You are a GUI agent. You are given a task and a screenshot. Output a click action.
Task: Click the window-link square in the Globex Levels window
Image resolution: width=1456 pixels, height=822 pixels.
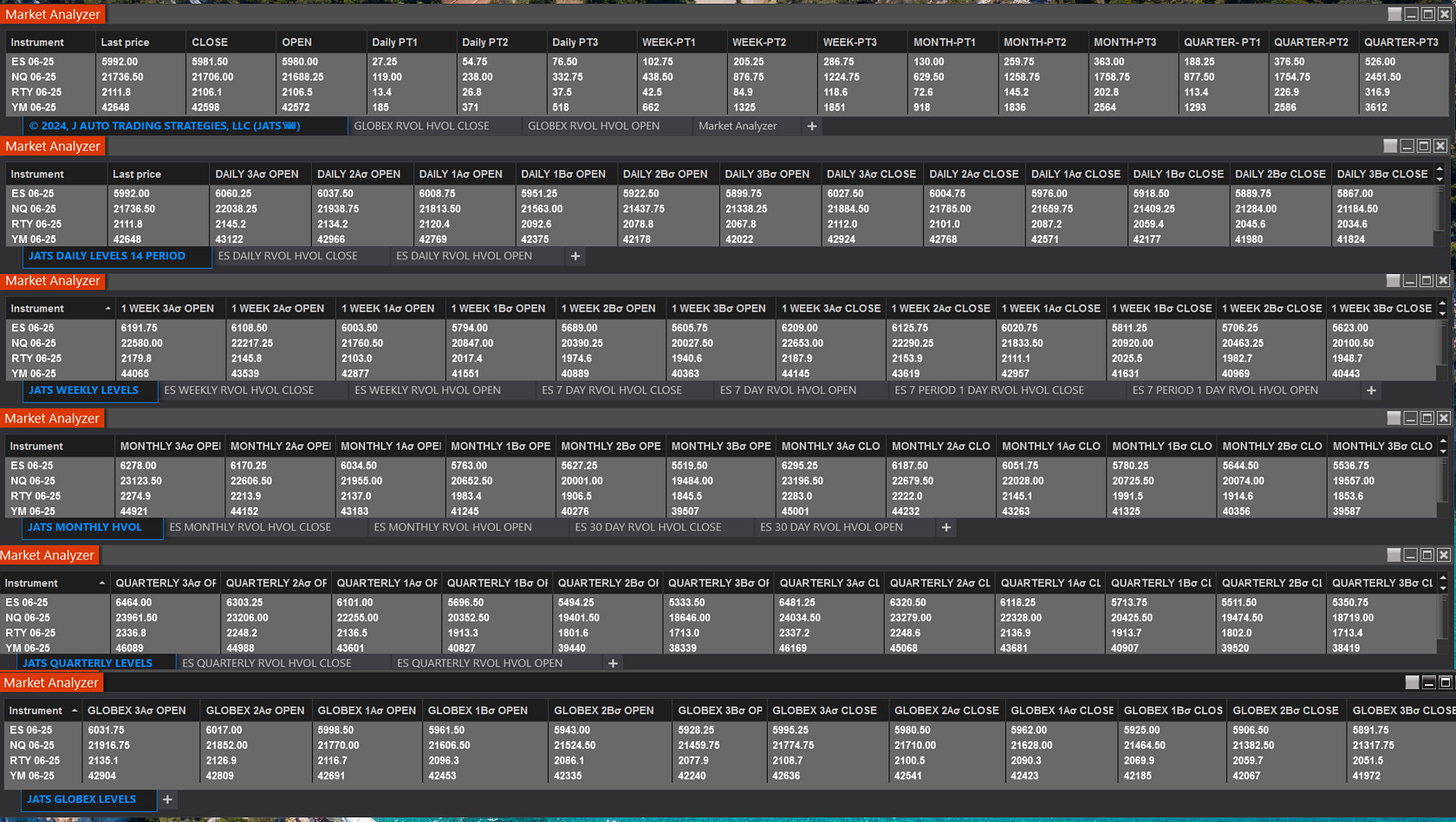pyautogui.click(x=1412, y=683)
